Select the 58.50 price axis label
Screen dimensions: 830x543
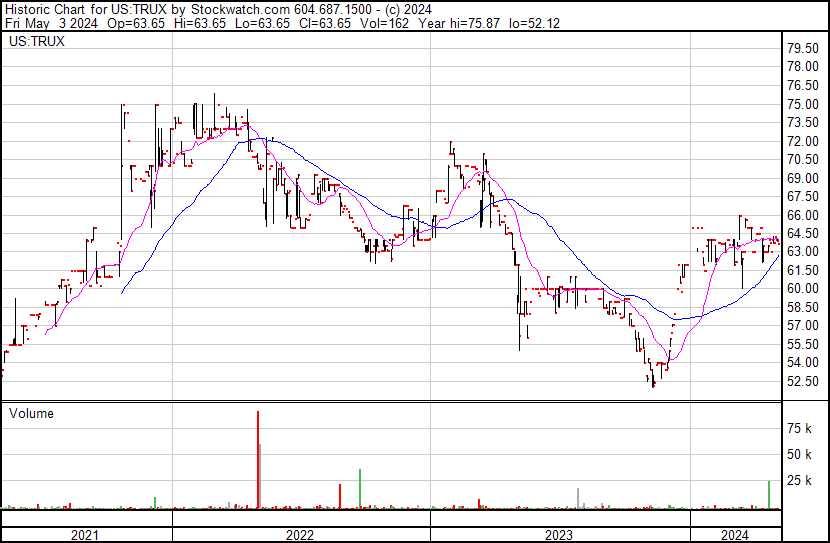pos(803,307)
